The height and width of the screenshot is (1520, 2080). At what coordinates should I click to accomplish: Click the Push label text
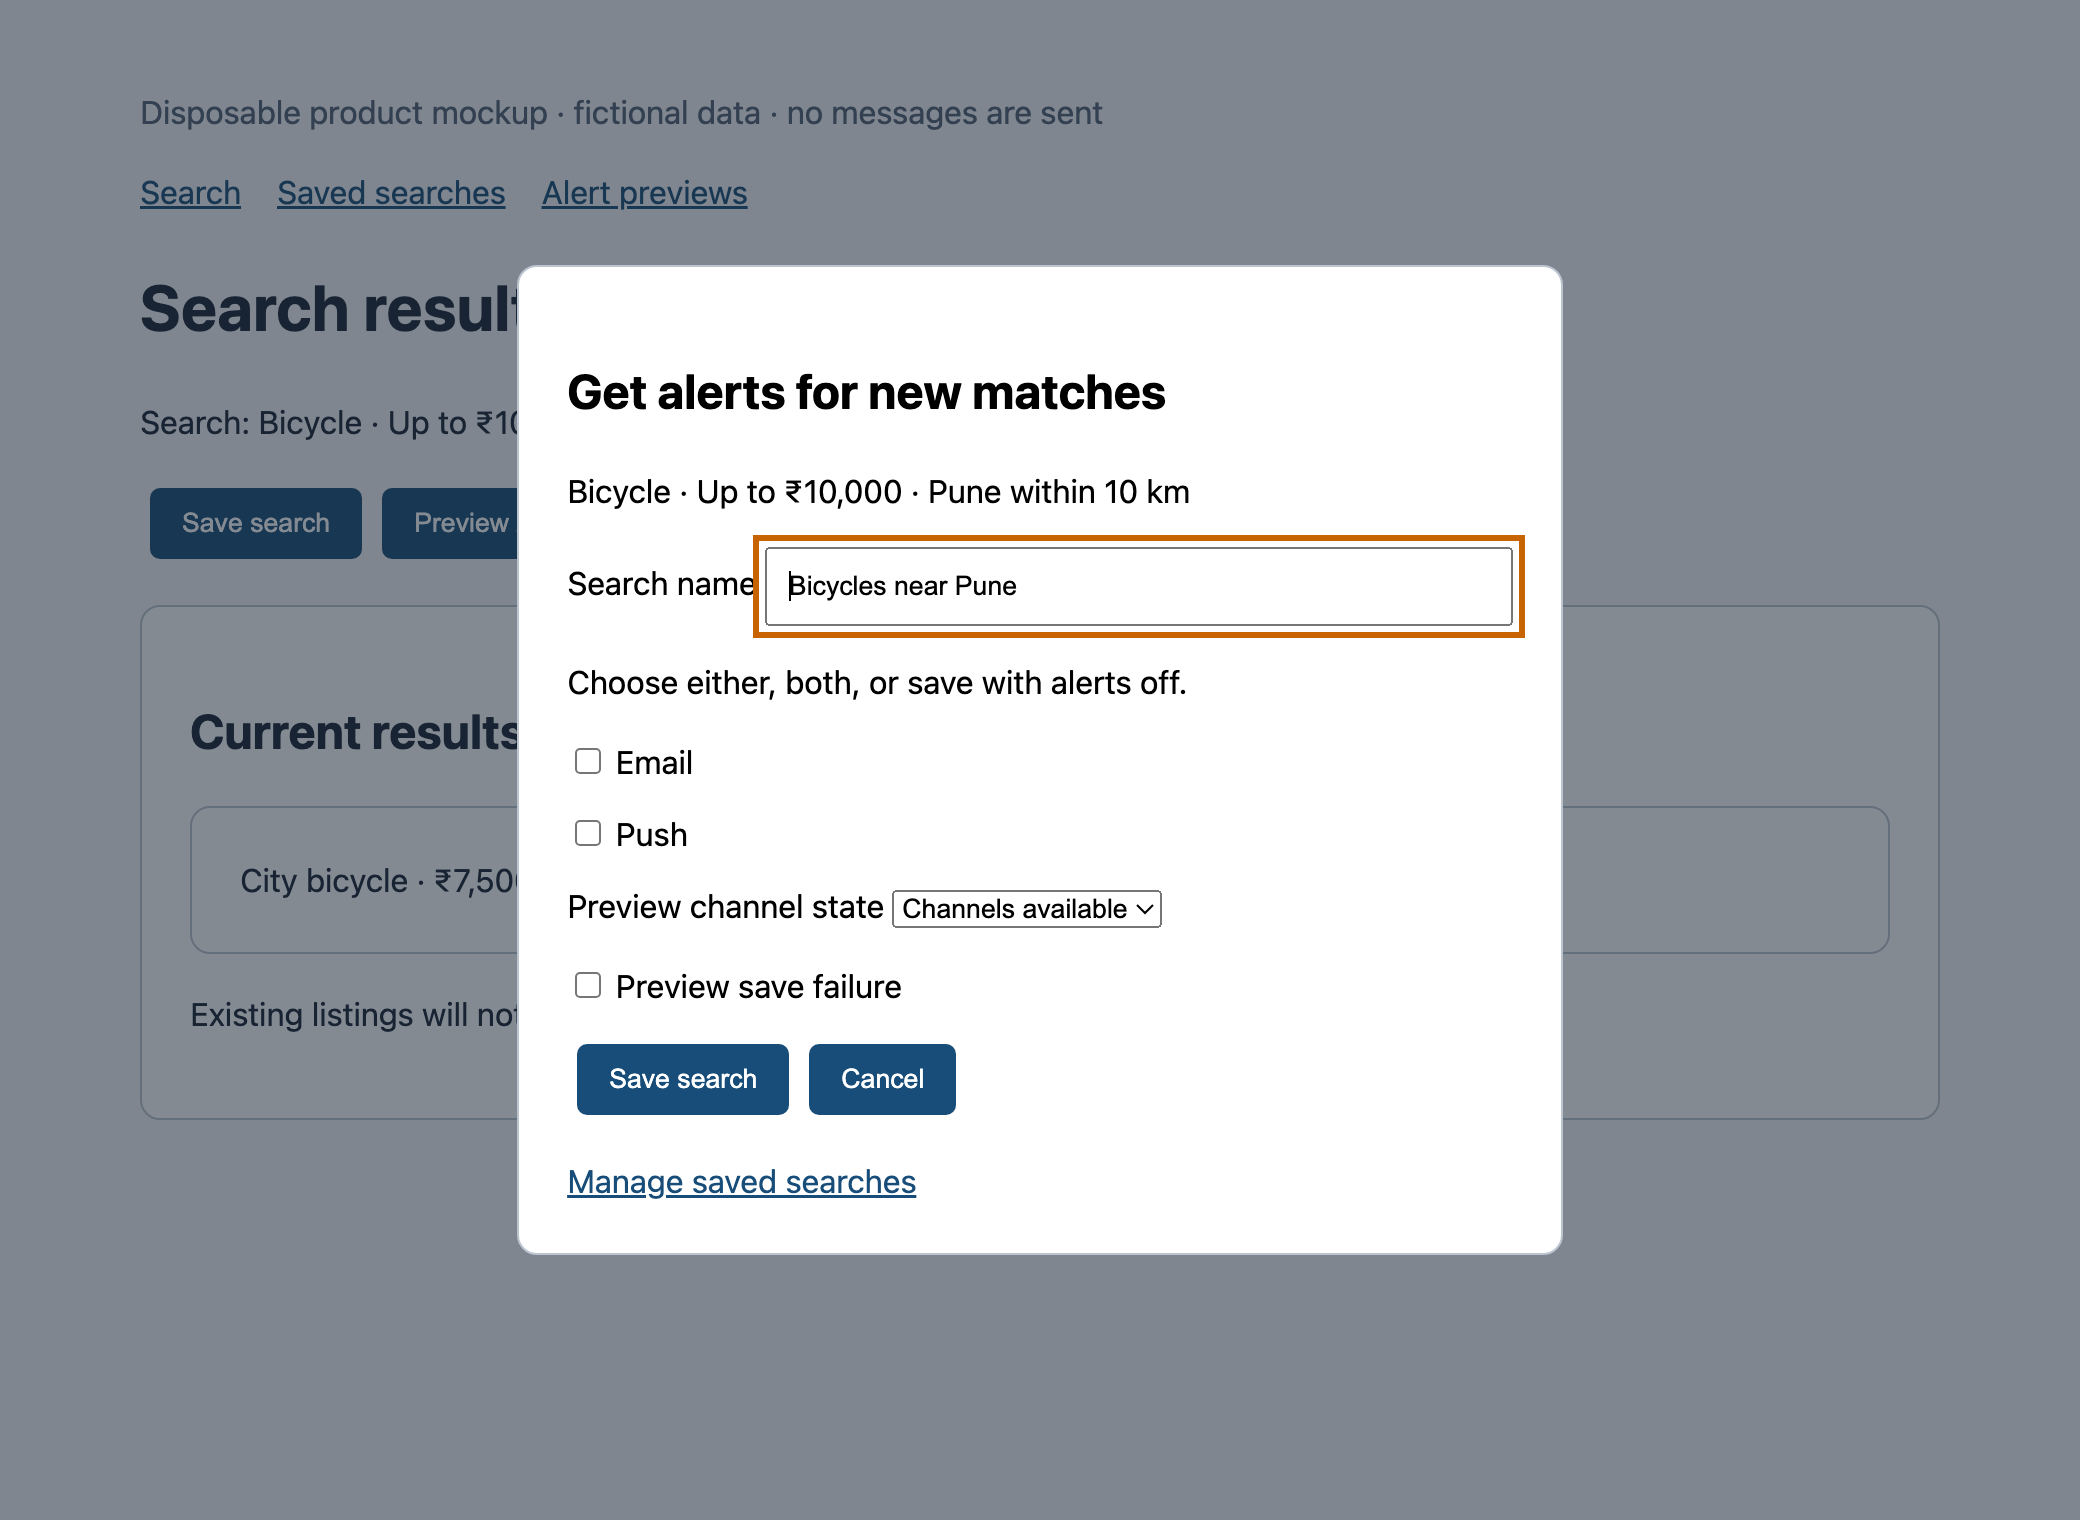(x=652, y=835)
